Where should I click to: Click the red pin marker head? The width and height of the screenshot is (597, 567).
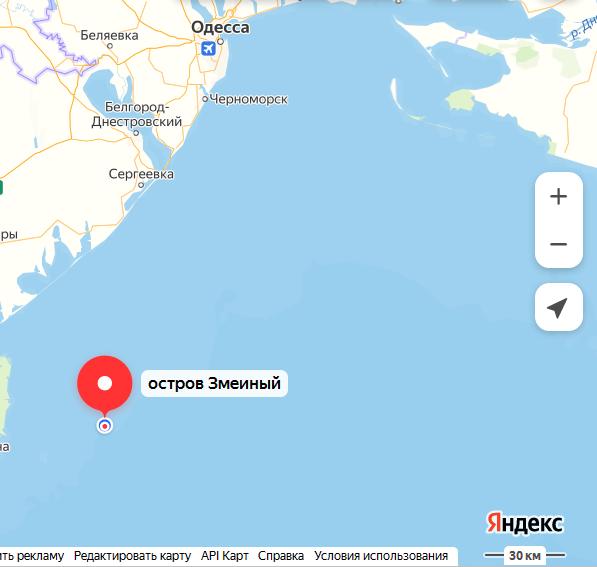105,383
